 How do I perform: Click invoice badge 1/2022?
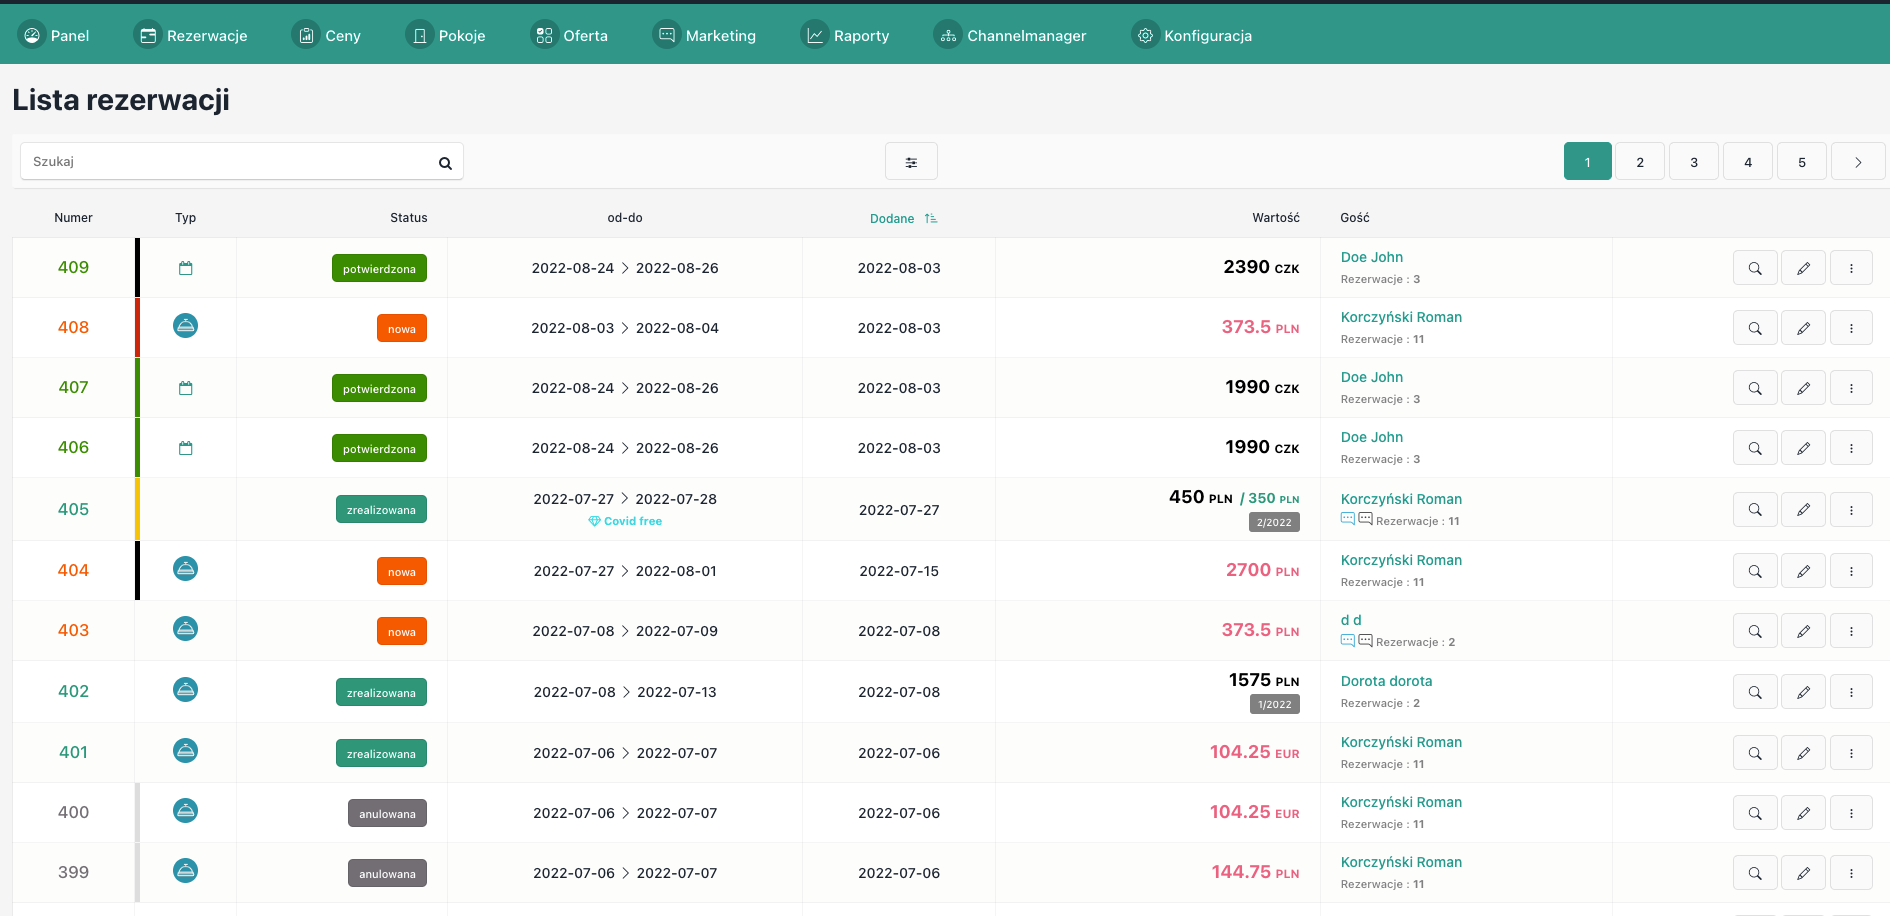point(1275,705)
